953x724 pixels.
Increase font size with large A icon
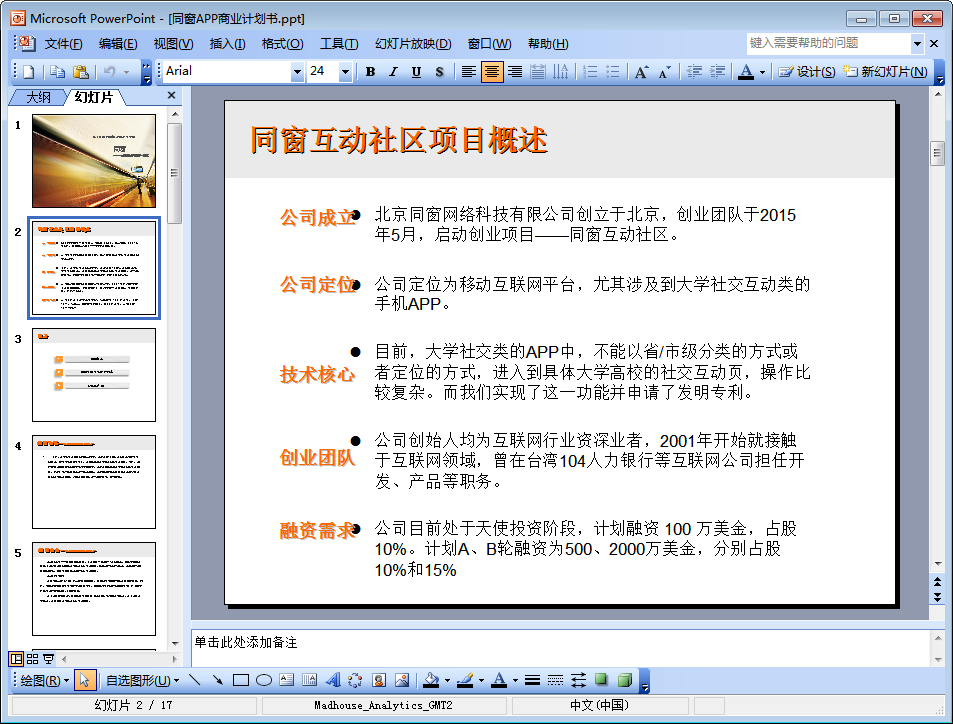click(x=641, y=72)
